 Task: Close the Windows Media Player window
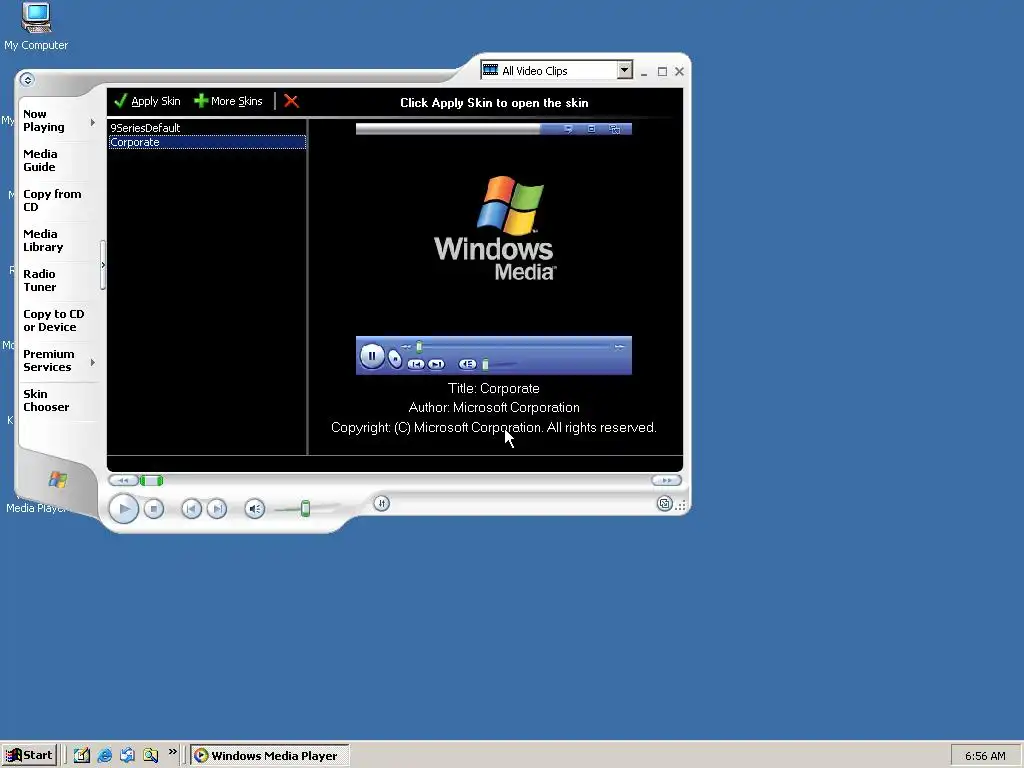[679, 71]
